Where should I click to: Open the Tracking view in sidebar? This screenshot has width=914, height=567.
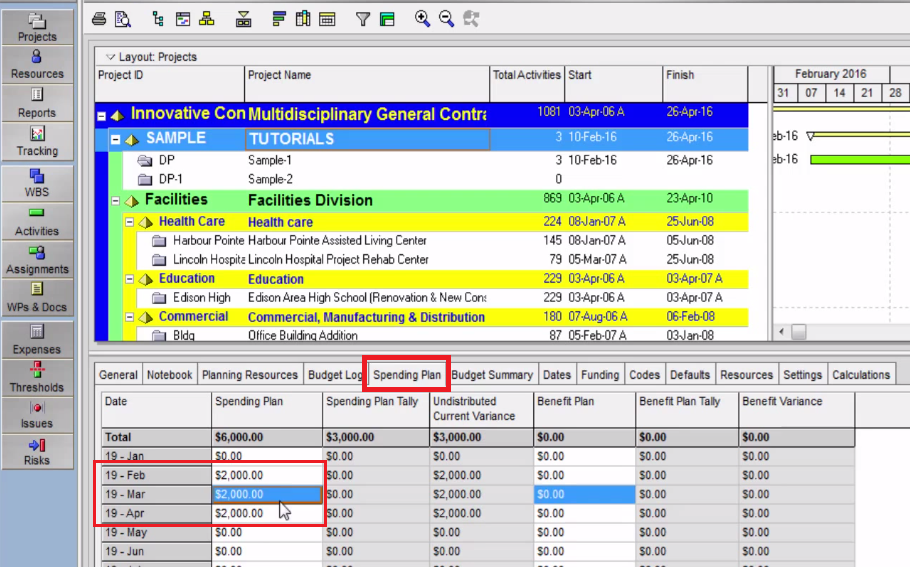[x=37, y=142]
